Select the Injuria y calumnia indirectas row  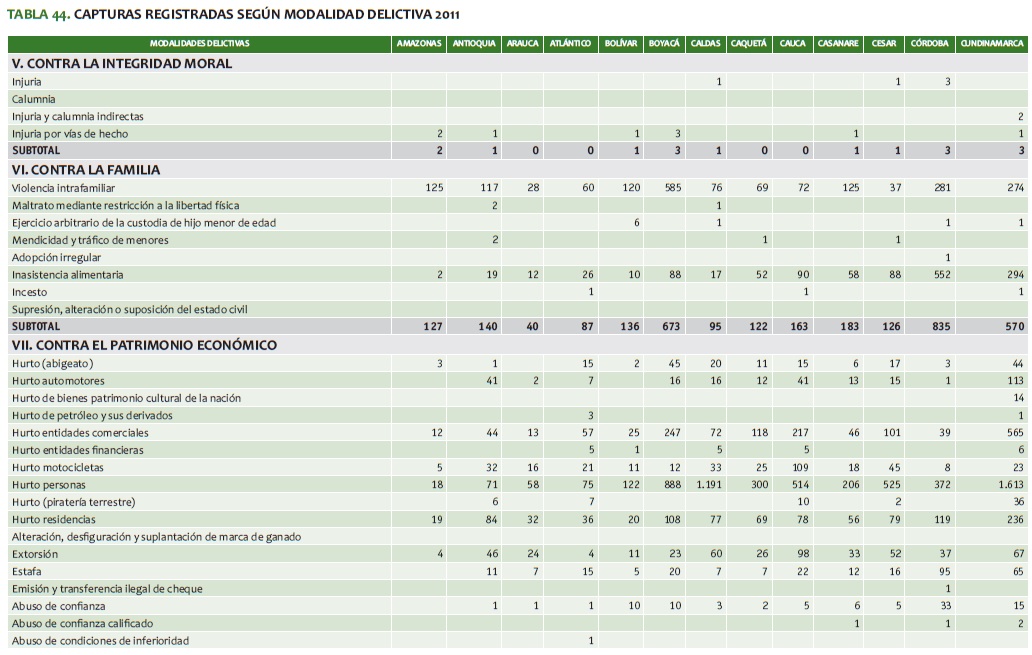(77, 116)
